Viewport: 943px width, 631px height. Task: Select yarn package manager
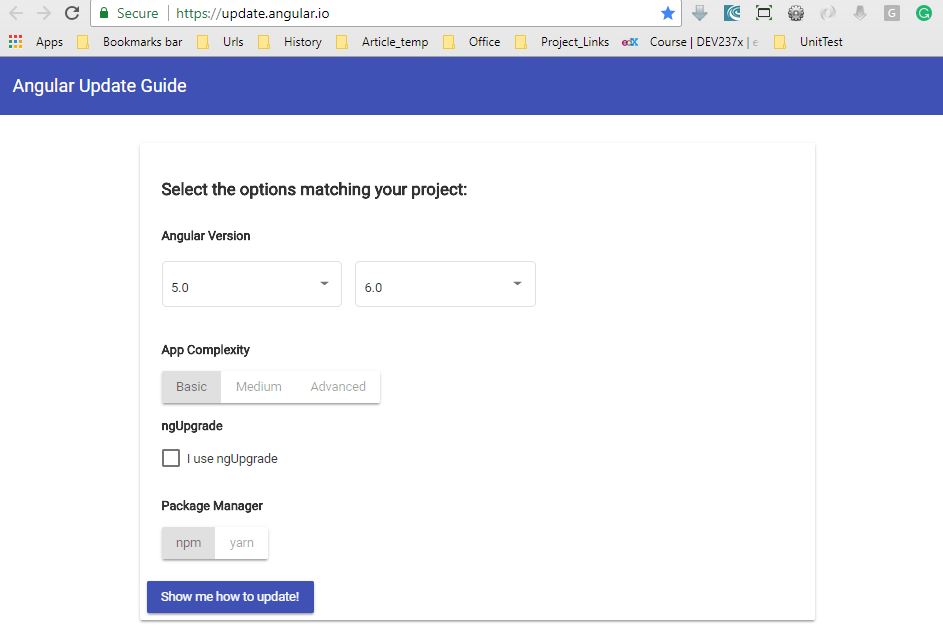point(241,543)
